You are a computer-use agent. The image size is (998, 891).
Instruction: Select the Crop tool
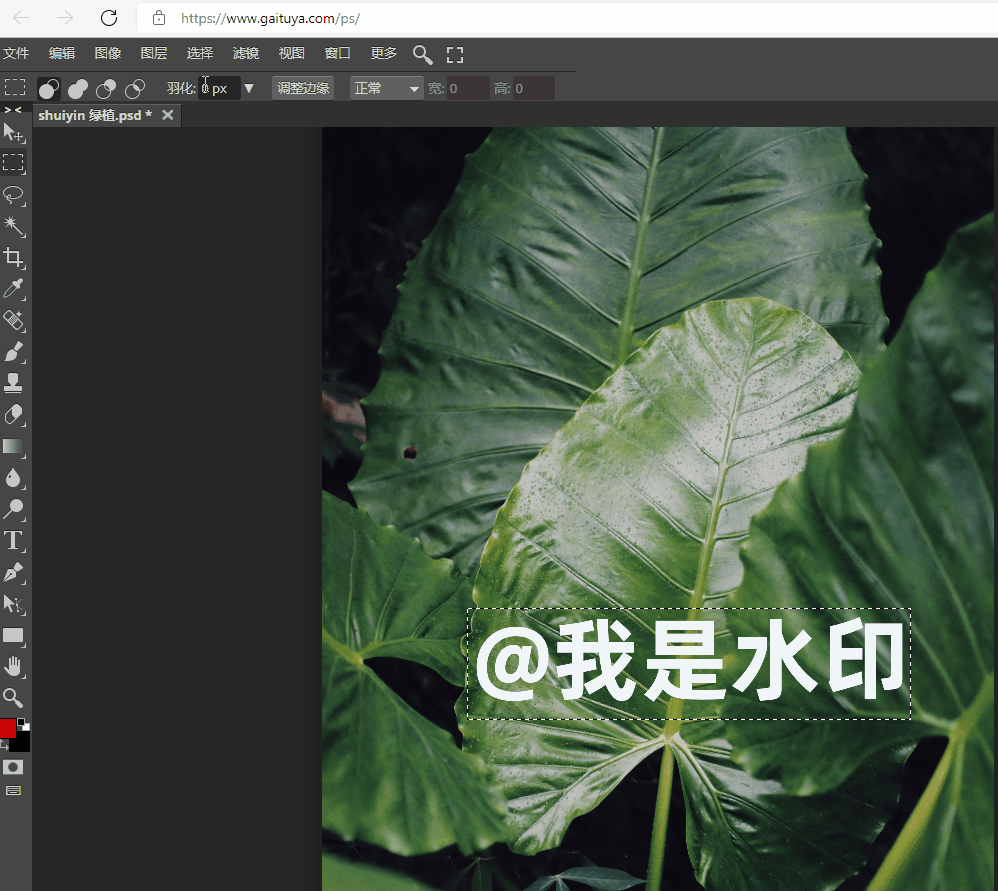pyautogui.click(x=14, y=258)
